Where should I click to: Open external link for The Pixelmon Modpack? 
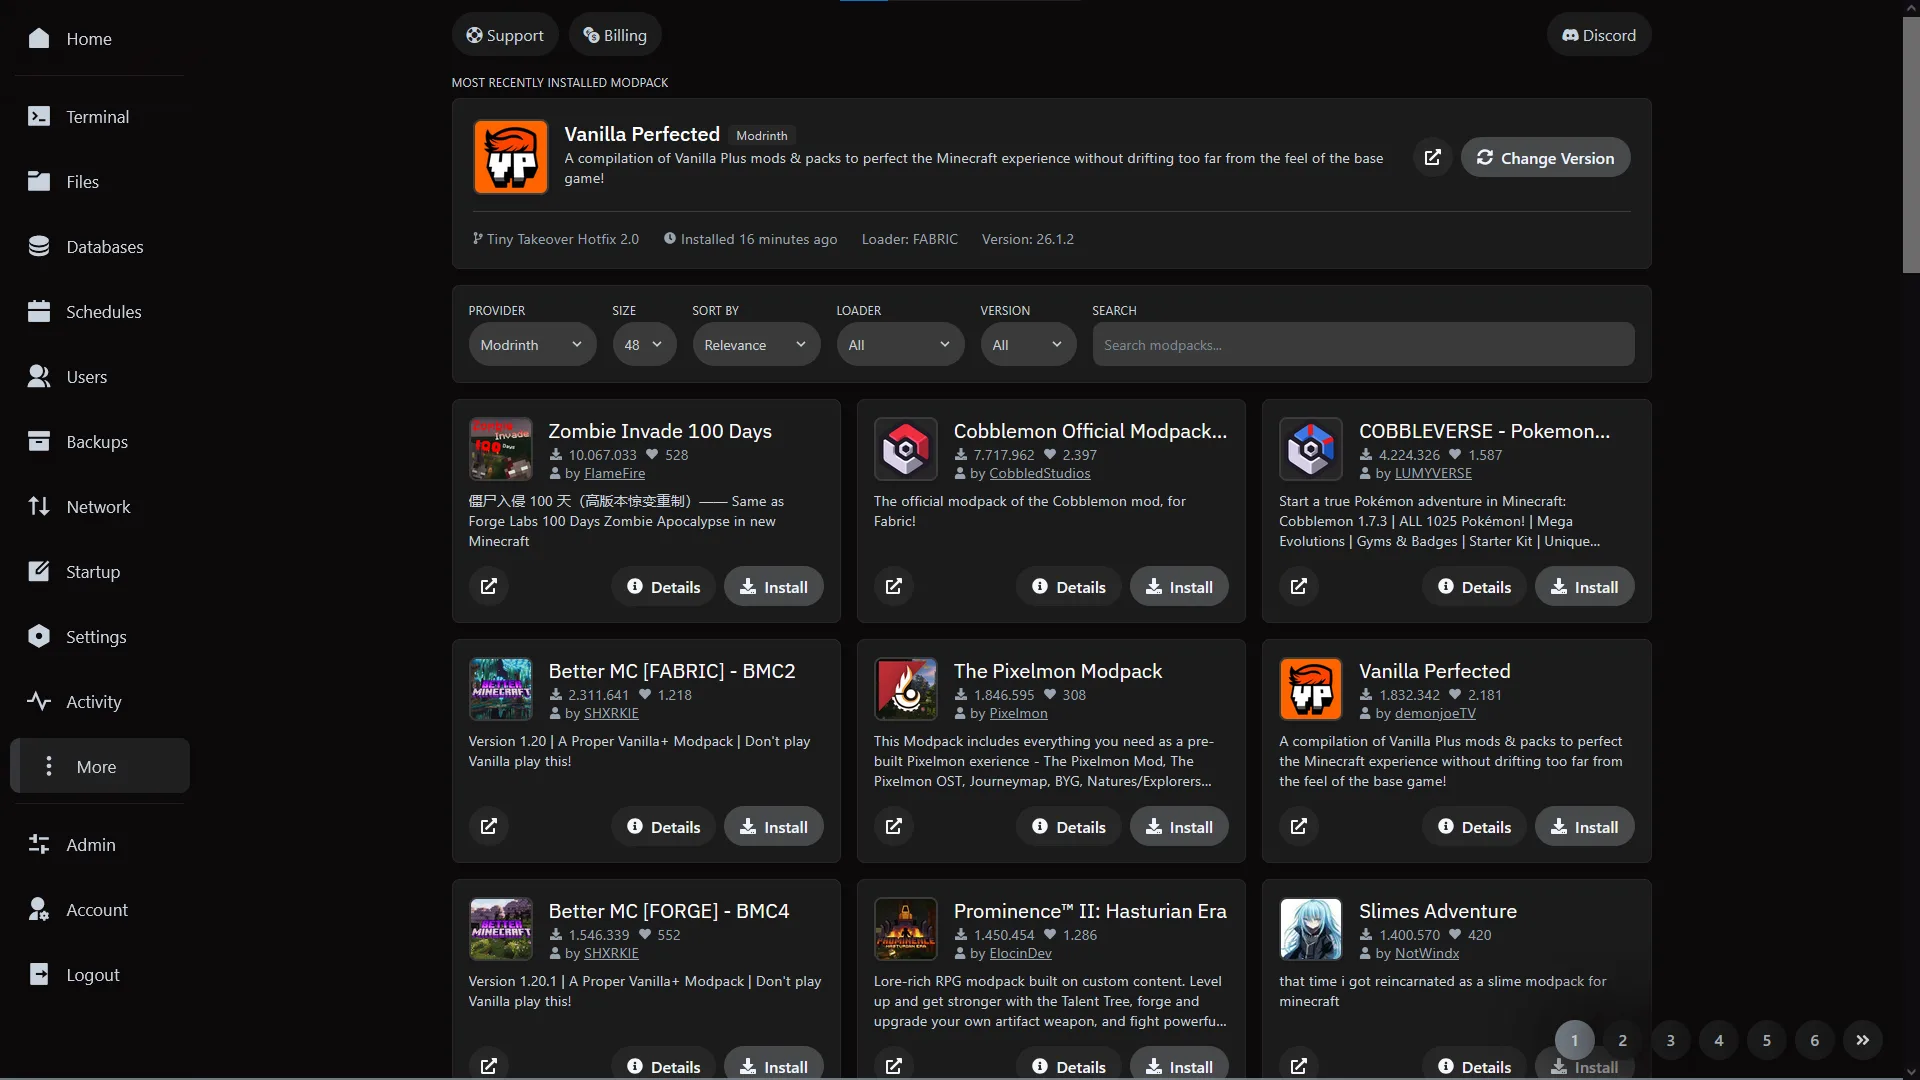coord(894,826)
